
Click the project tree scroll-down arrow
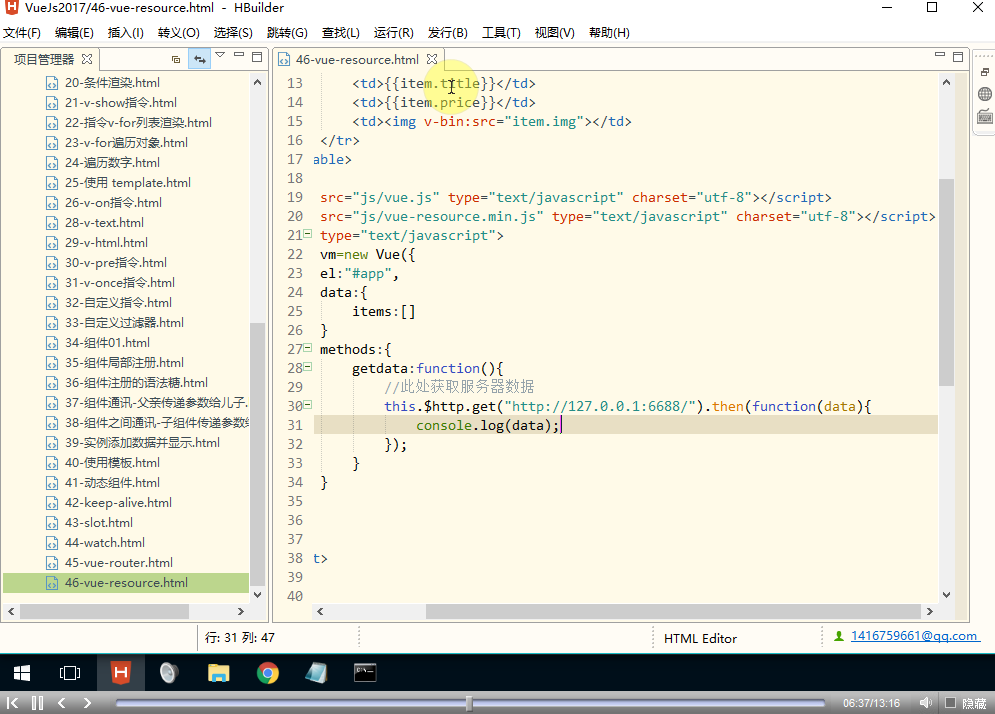tap(257, 595)
